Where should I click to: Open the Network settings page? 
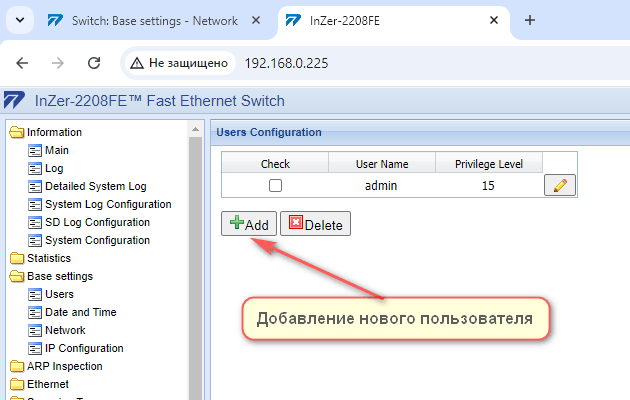point(65,331)
